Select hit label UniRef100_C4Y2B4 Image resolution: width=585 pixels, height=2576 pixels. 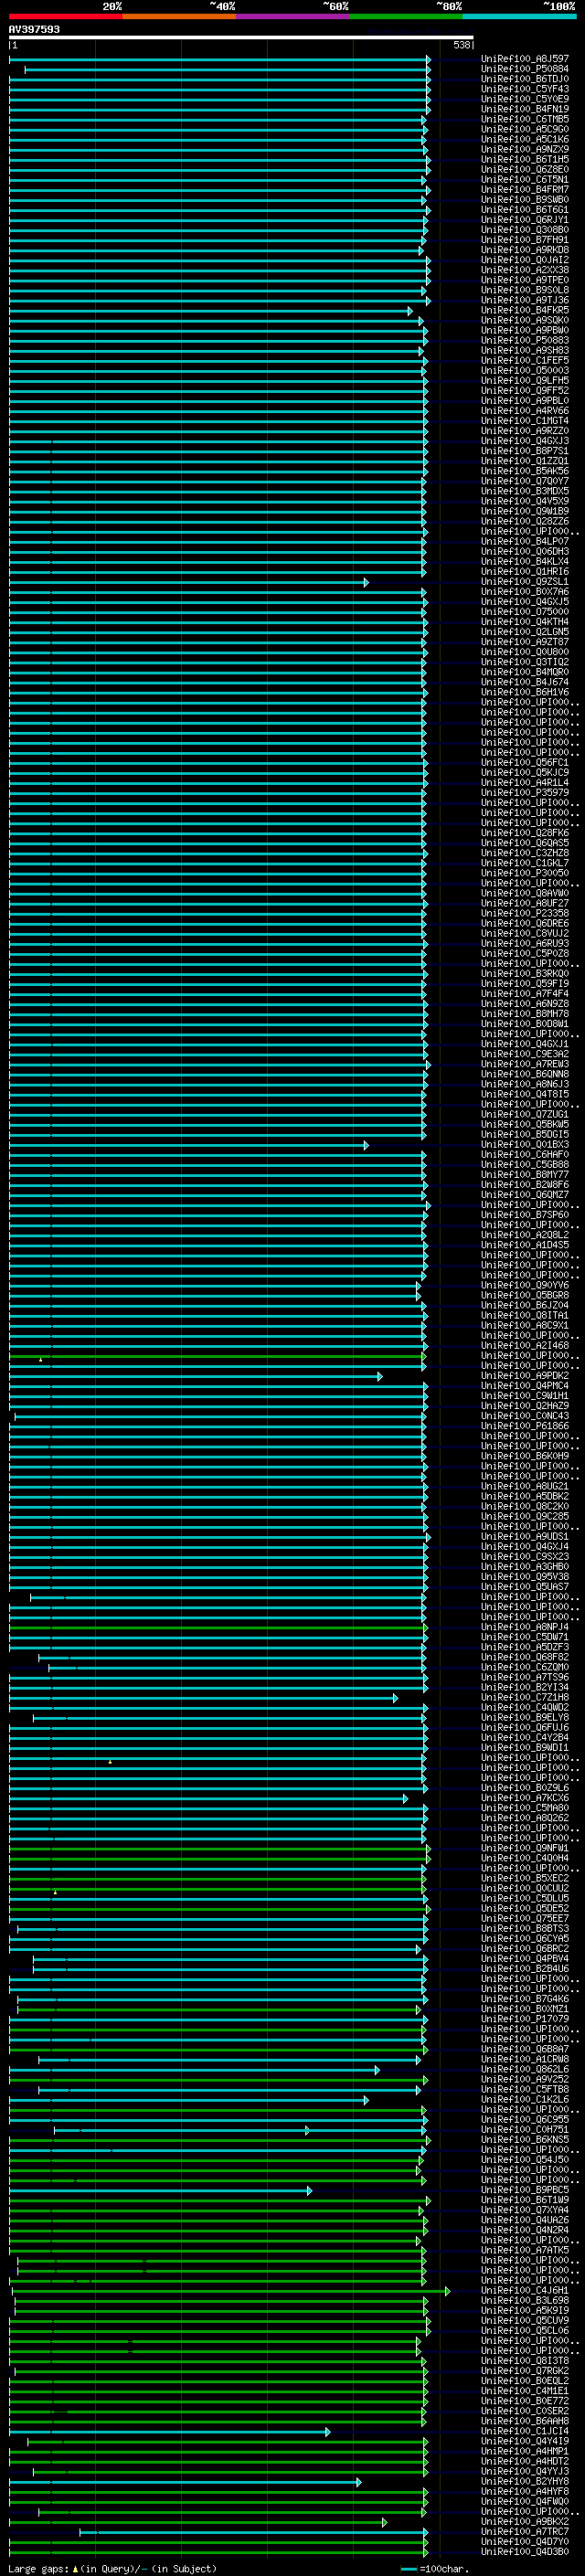point(524,1737)
